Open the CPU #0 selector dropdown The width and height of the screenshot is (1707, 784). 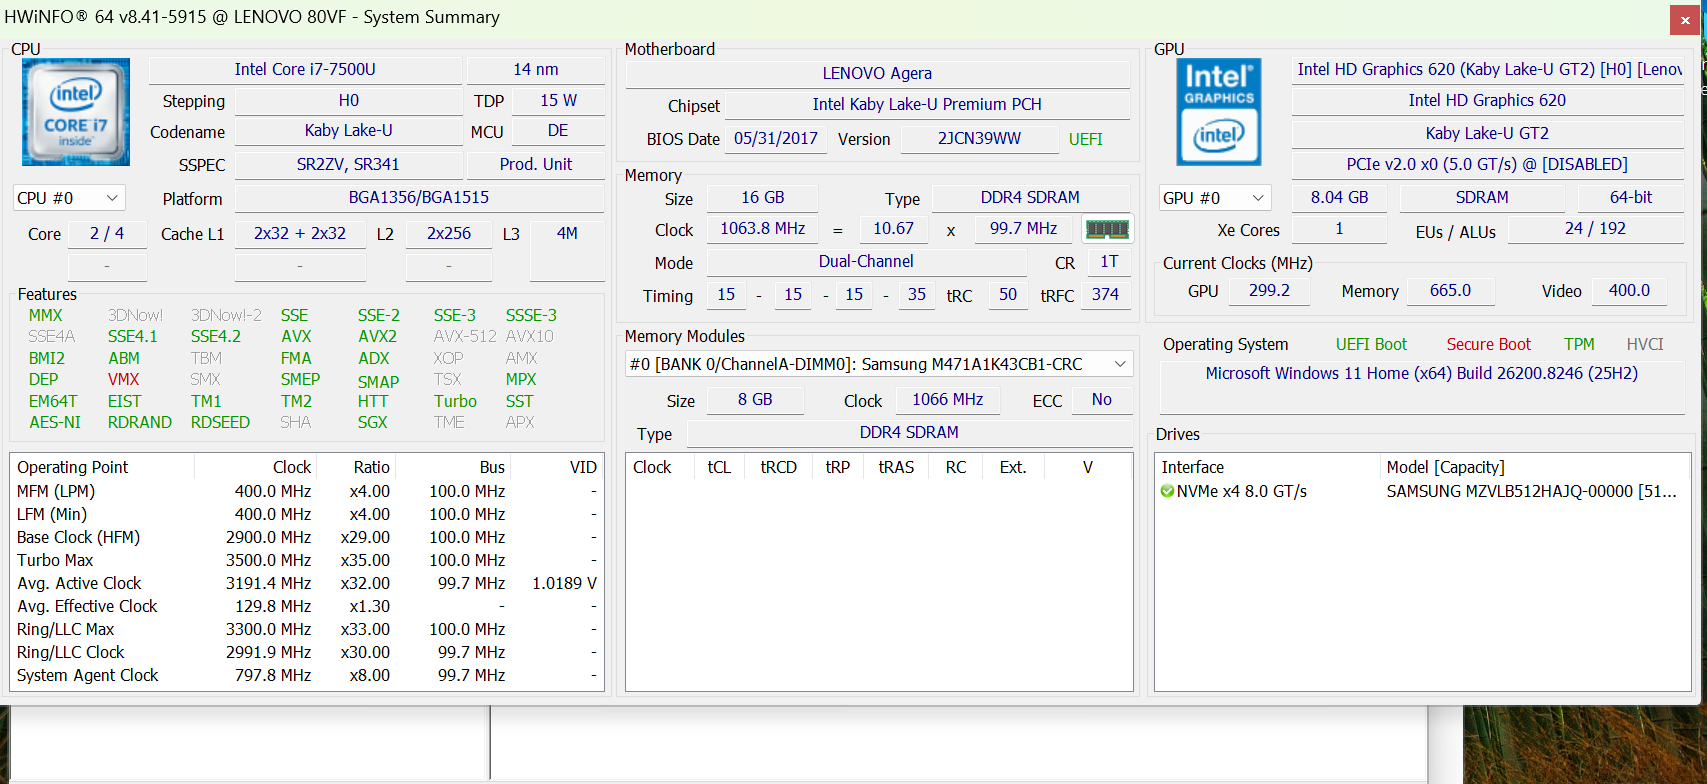click(x=69, y=198)
